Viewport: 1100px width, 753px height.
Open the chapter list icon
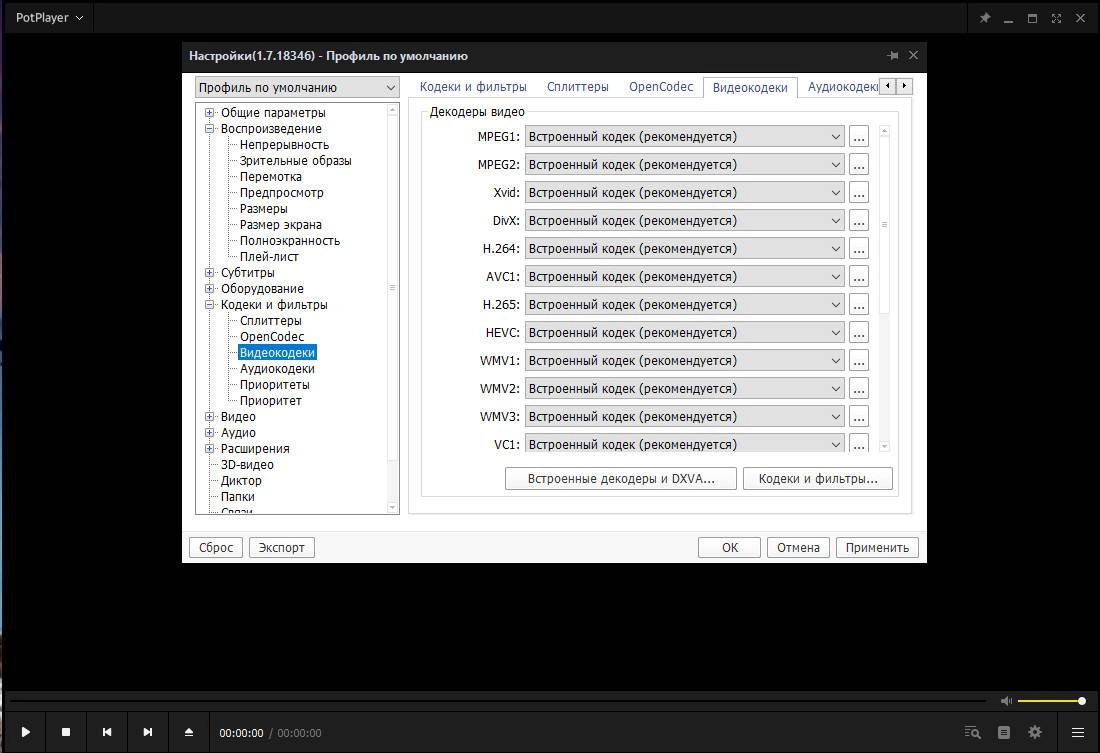(1004, 732)
